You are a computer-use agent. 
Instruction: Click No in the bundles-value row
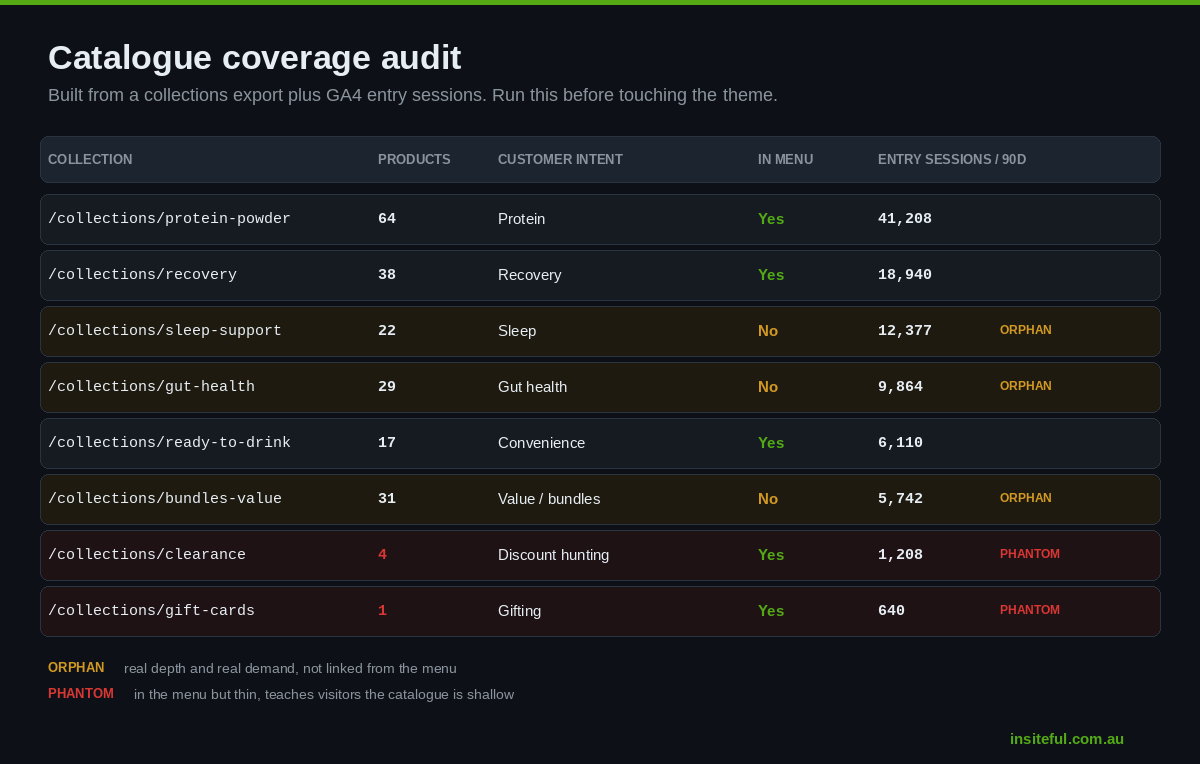(768, 499)
